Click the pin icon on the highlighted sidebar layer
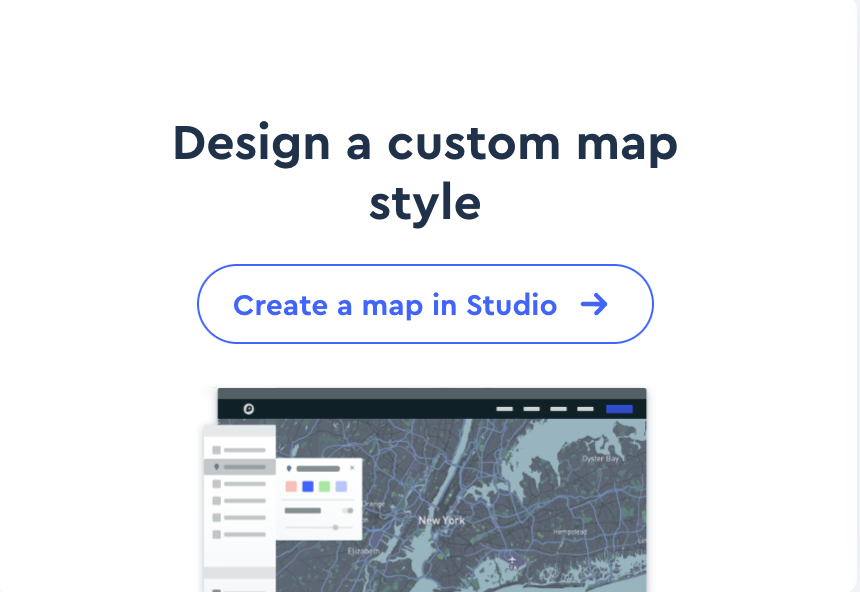 (216, 467)
